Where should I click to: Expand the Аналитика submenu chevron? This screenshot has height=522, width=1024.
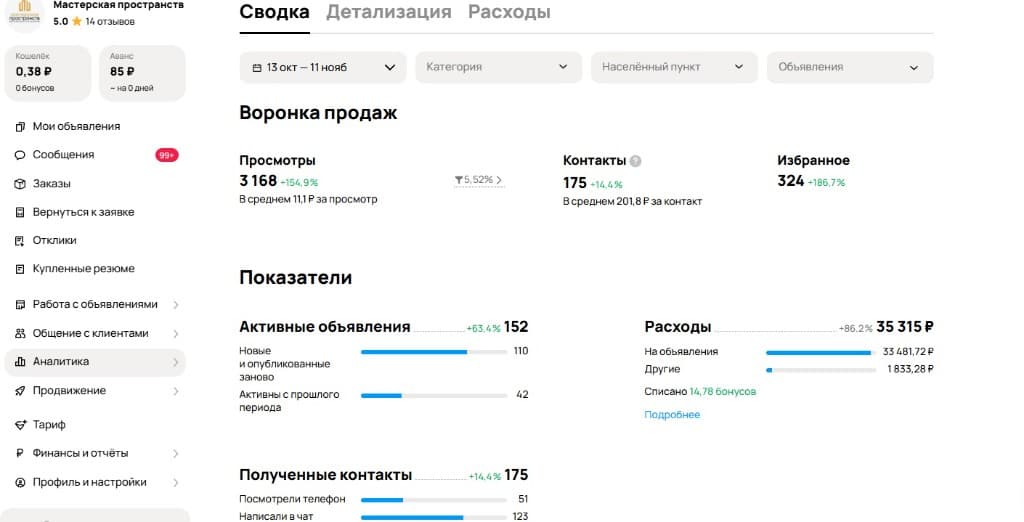click(176, 362)
